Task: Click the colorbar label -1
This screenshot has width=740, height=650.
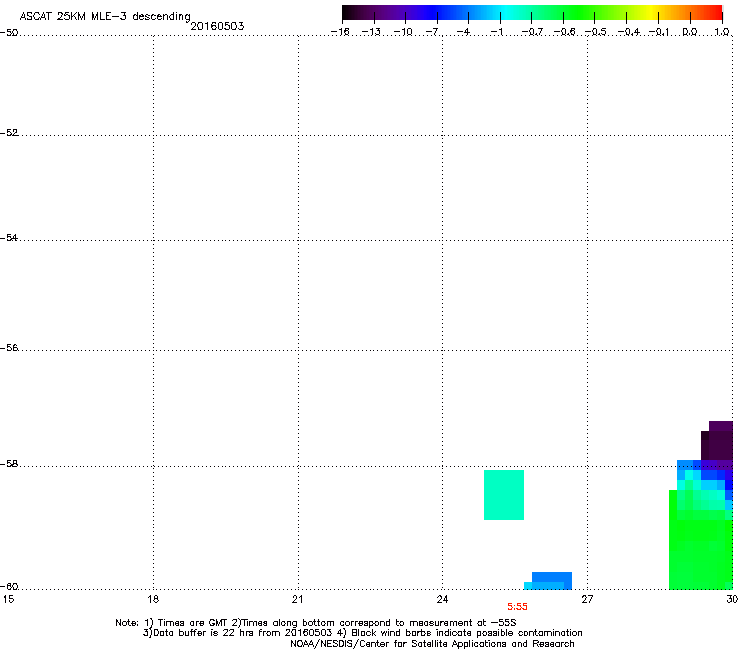Action: point(496,32)
